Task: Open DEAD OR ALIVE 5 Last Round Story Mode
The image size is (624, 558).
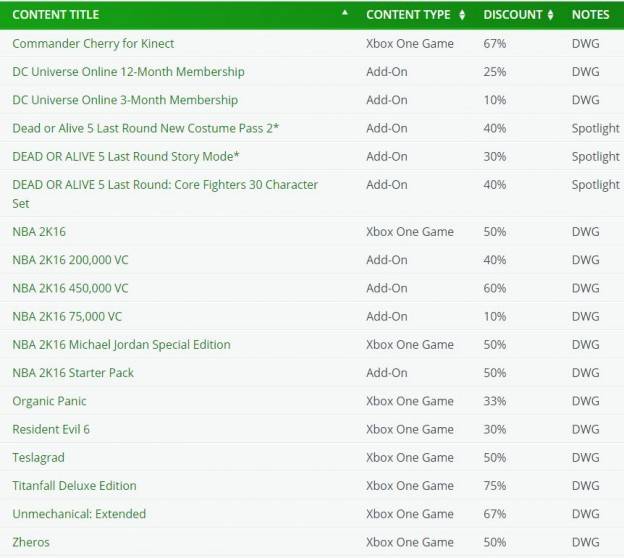Action: pos(126,156)
